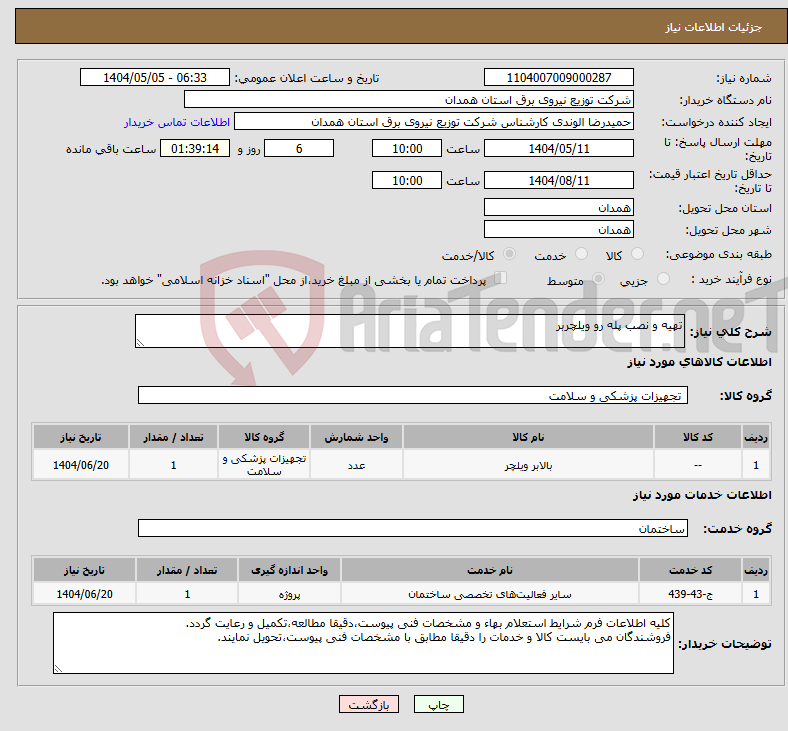Viewport: 788px width, 731px height.
Task: Click the service code ج-43-439 cell
Action: click(x=691, y=594)
